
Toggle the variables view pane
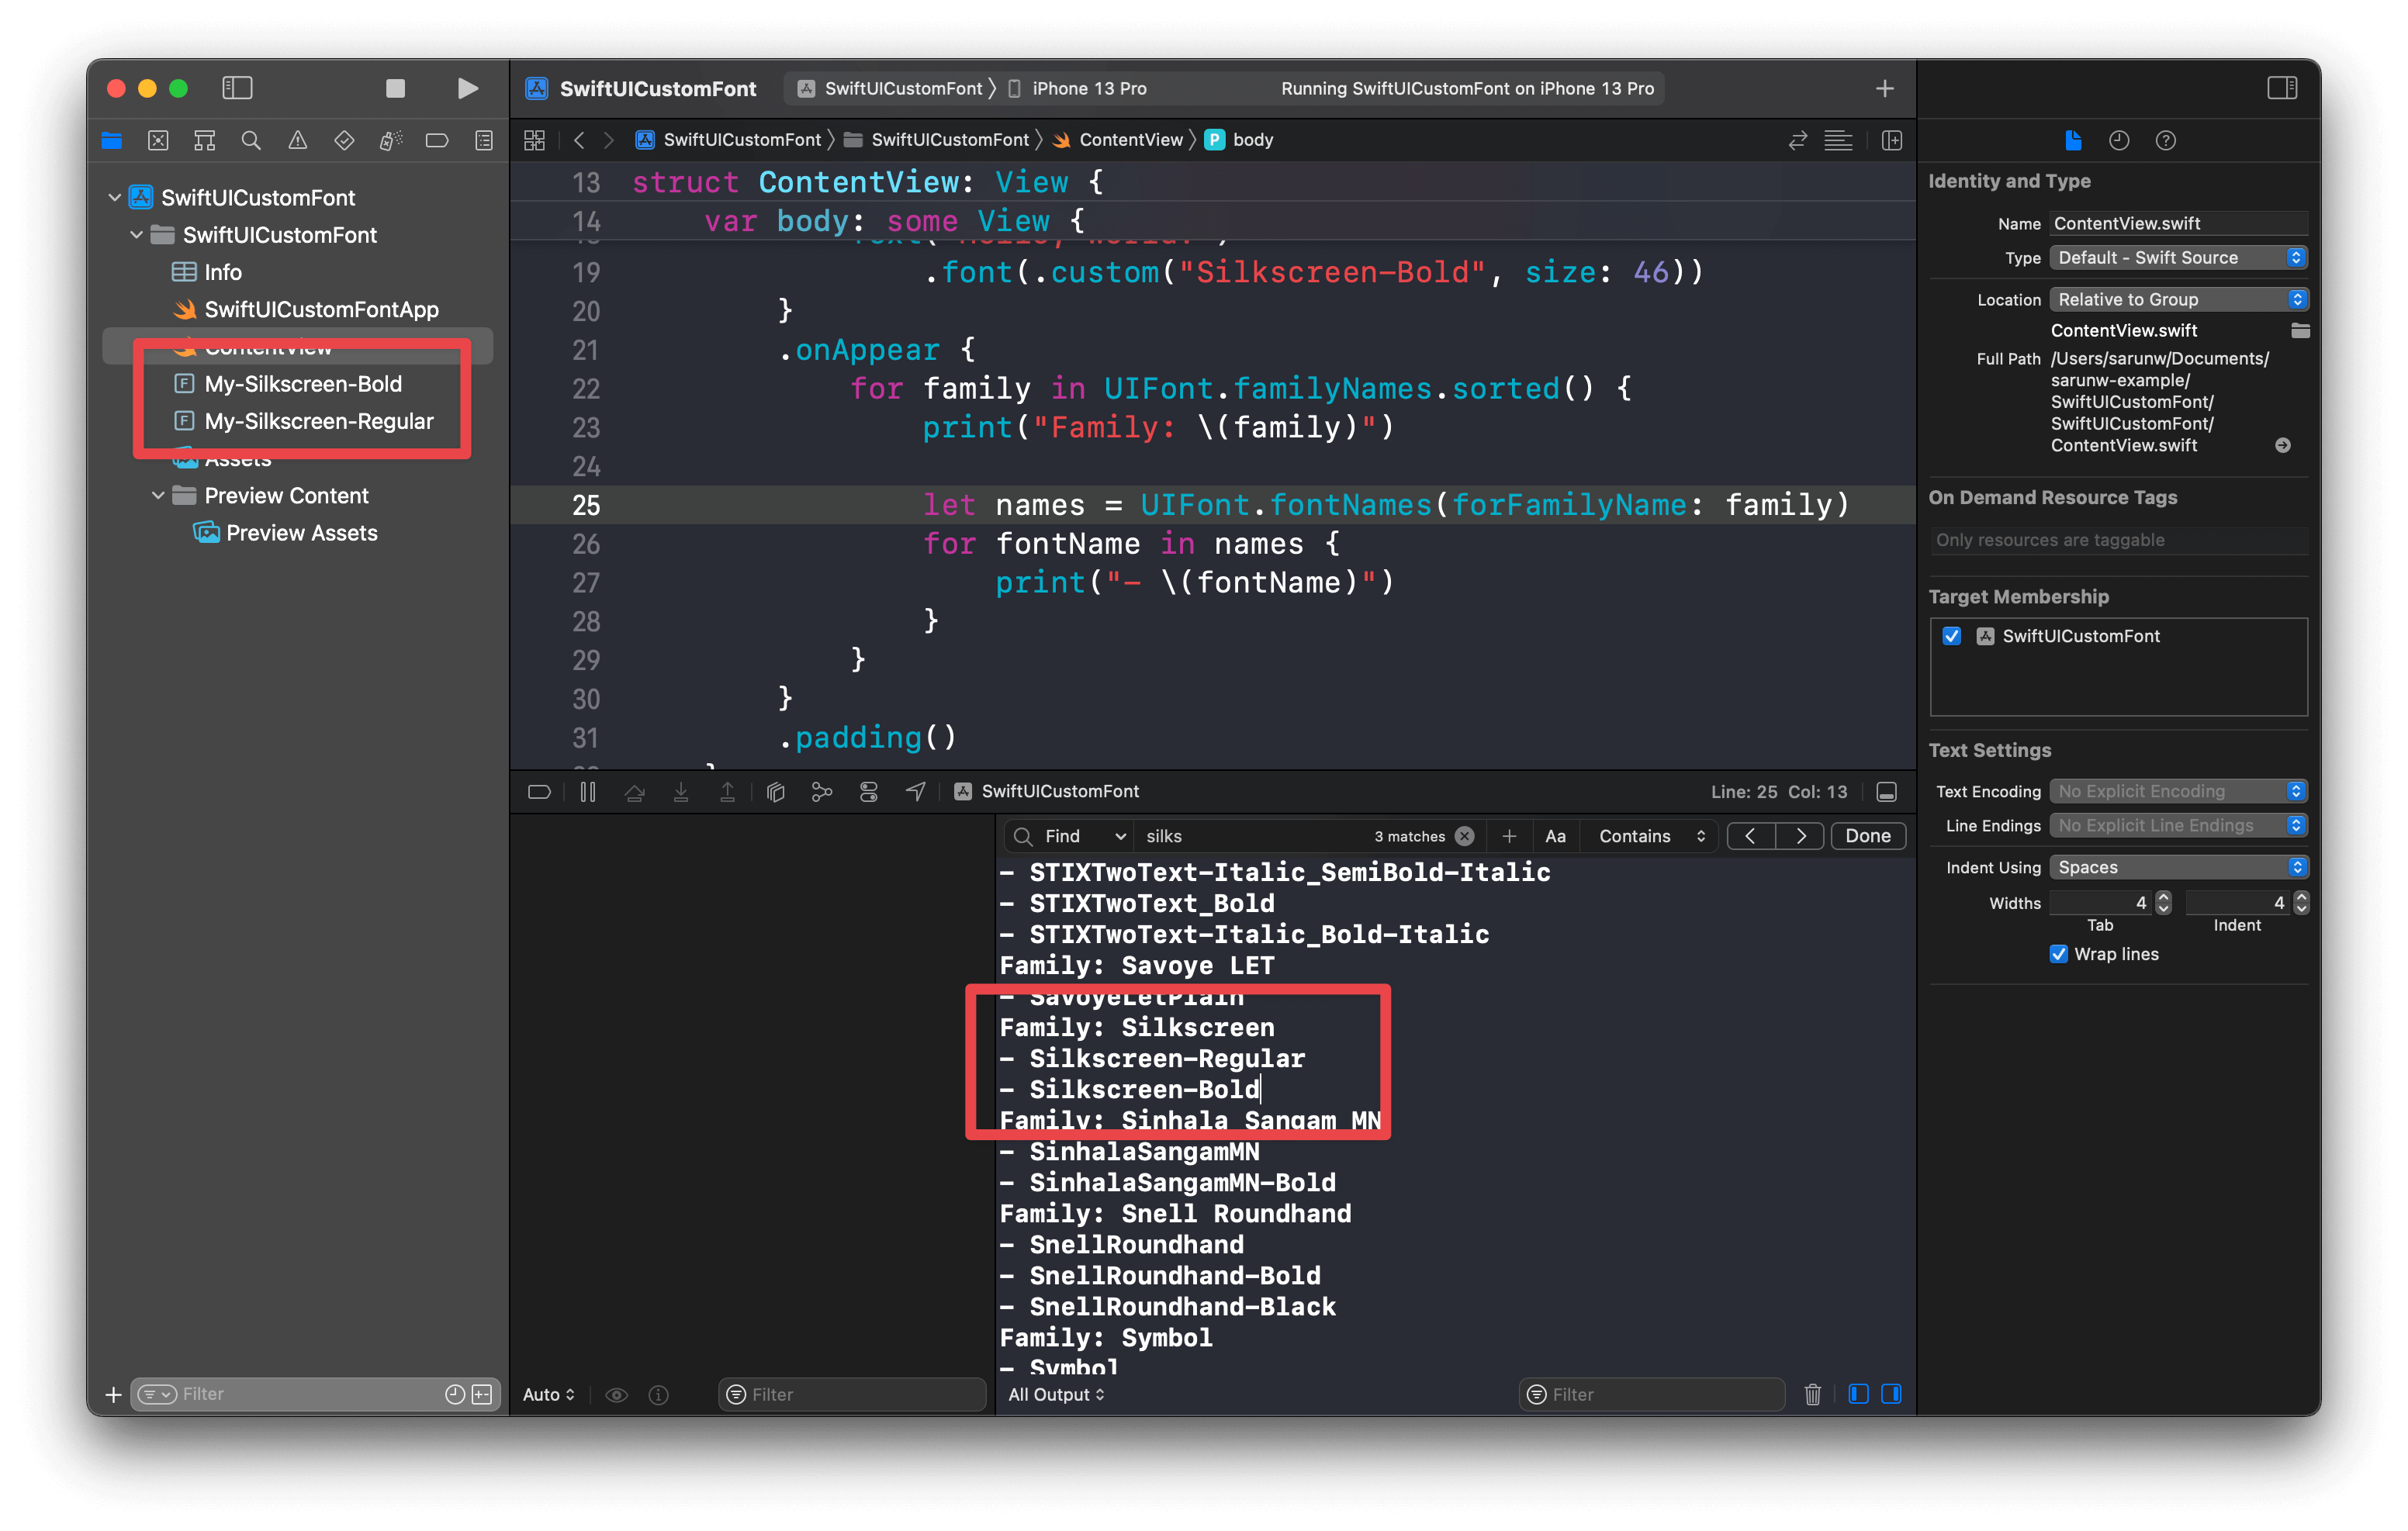coord(1859,1394)
